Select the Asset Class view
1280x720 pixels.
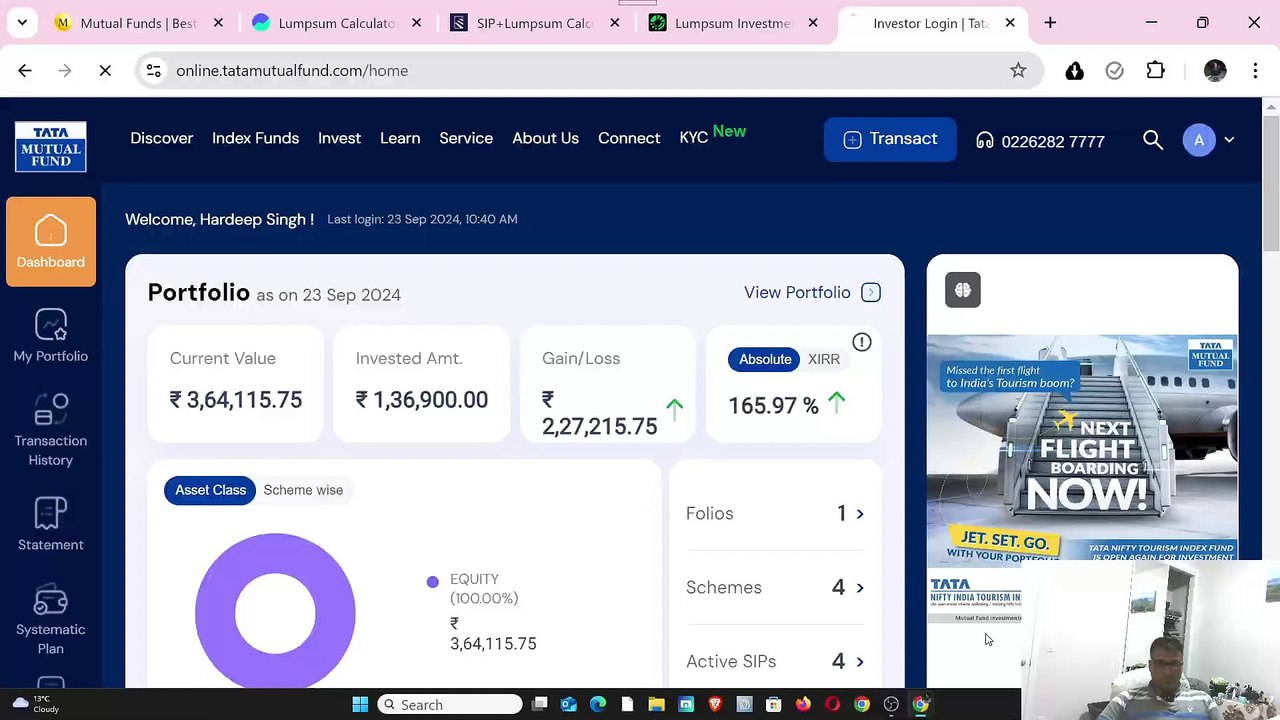[210, 490]
